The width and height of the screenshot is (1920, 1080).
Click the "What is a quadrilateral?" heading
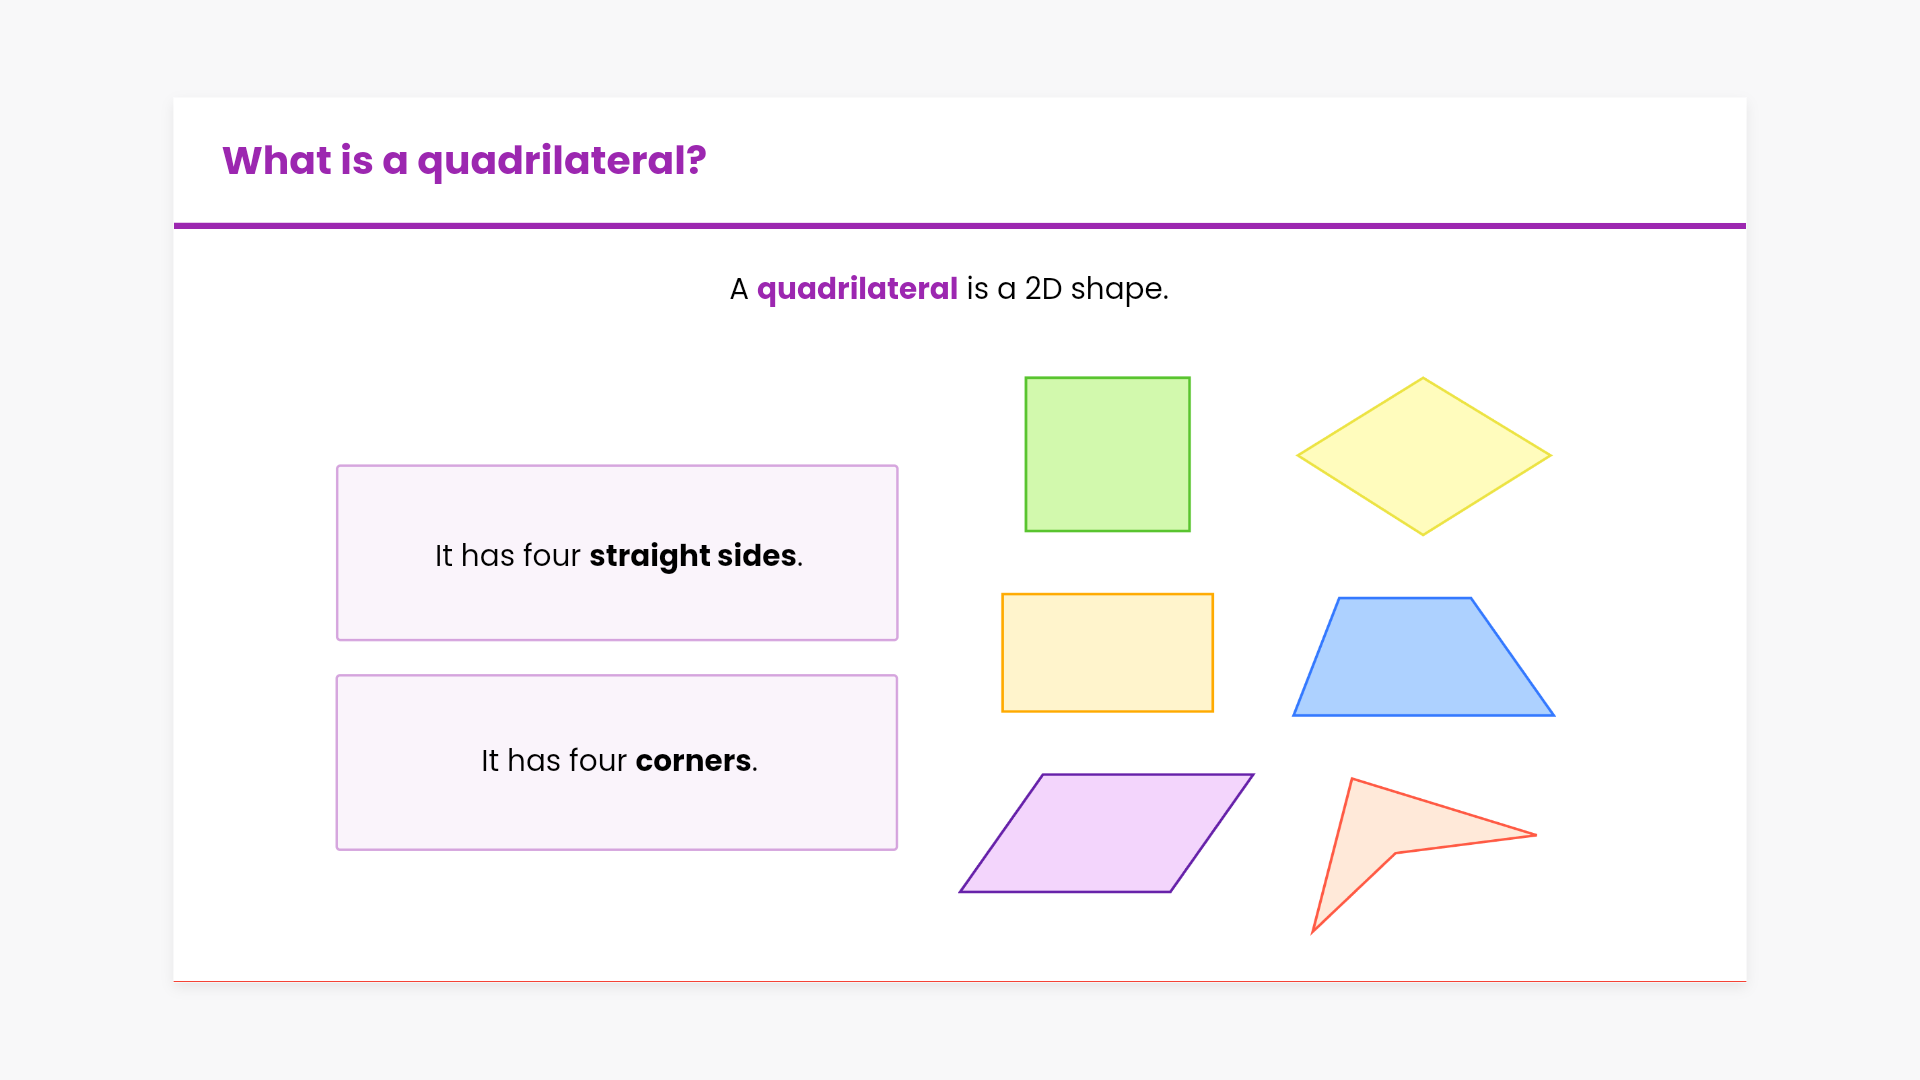[464, 161]
